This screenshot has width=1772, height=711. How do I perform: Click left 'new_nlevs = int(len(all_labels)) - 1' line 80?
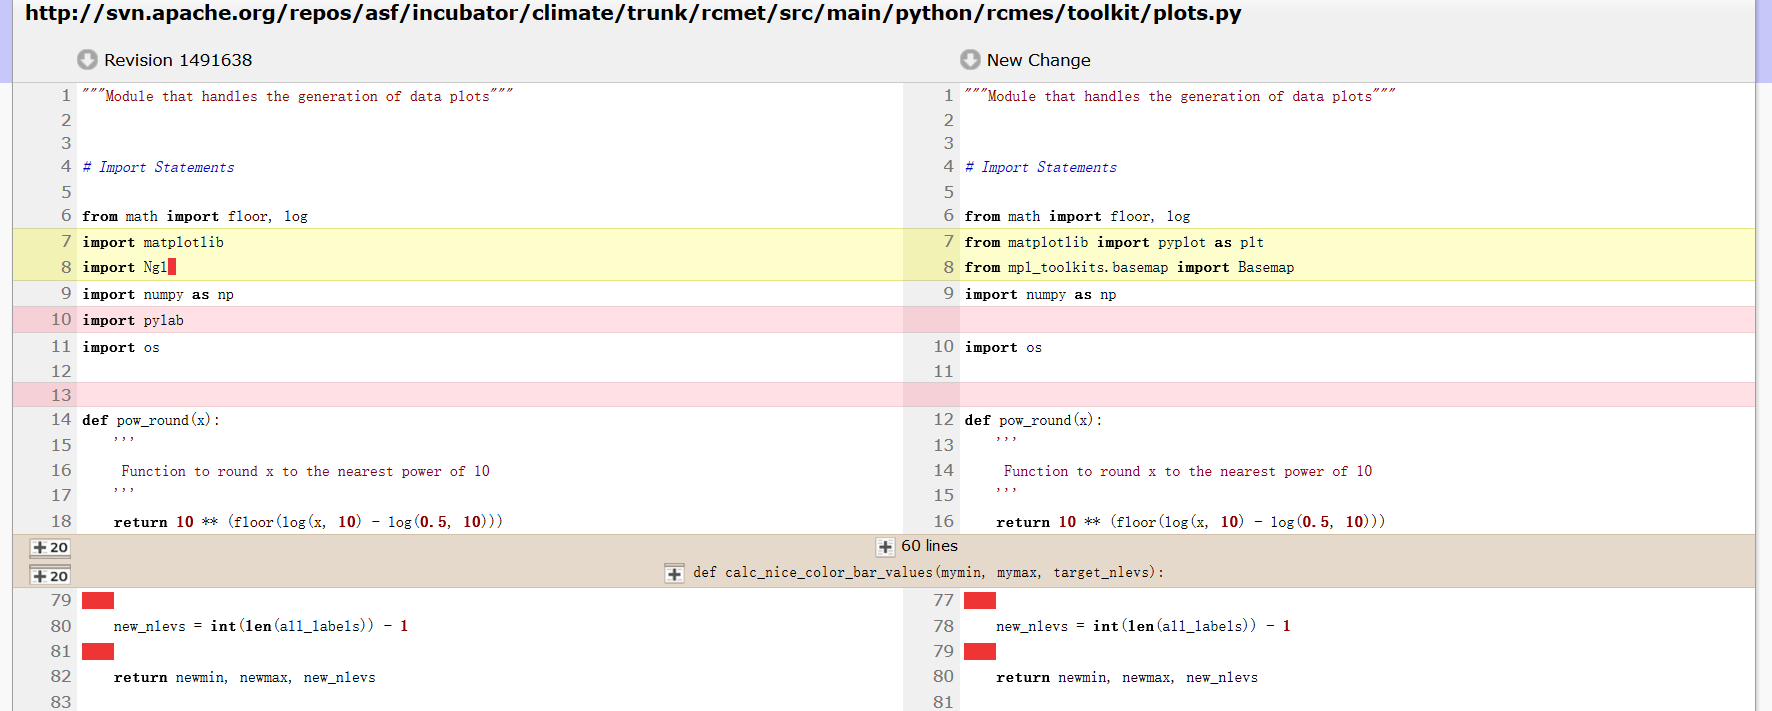[261, 626]
